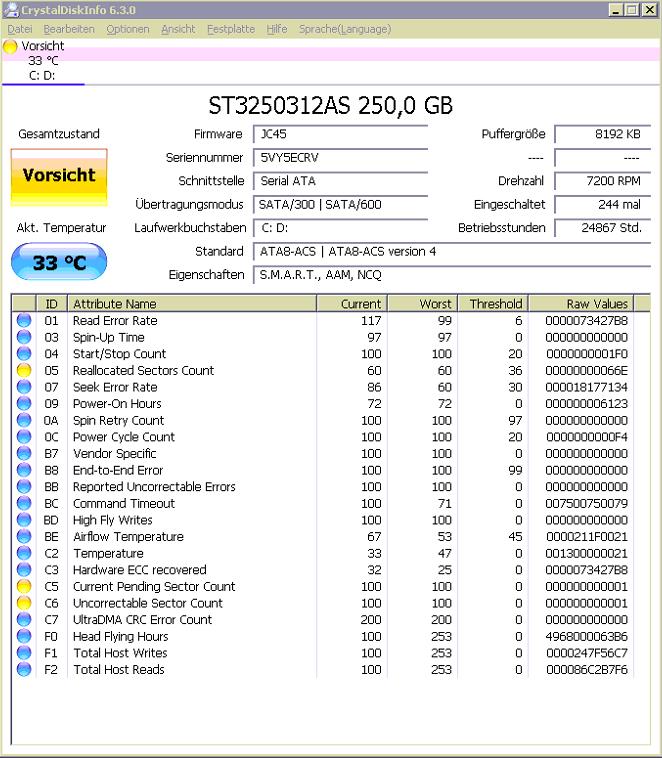Click the Schnittstelle field Serial ATA
Image resolution: width=662 pixels, height=758 pixels.
pos(340,181)
